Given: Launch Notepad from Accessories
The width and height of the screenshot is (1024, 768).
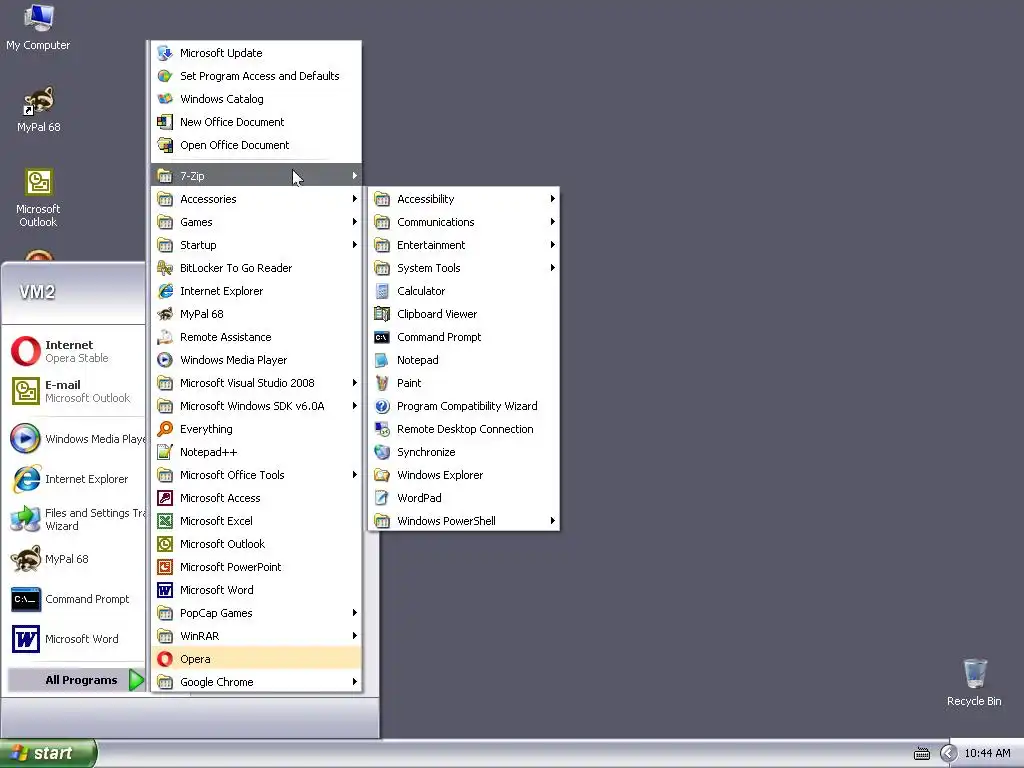Looking at the screenshot, I should pos(464,360).
